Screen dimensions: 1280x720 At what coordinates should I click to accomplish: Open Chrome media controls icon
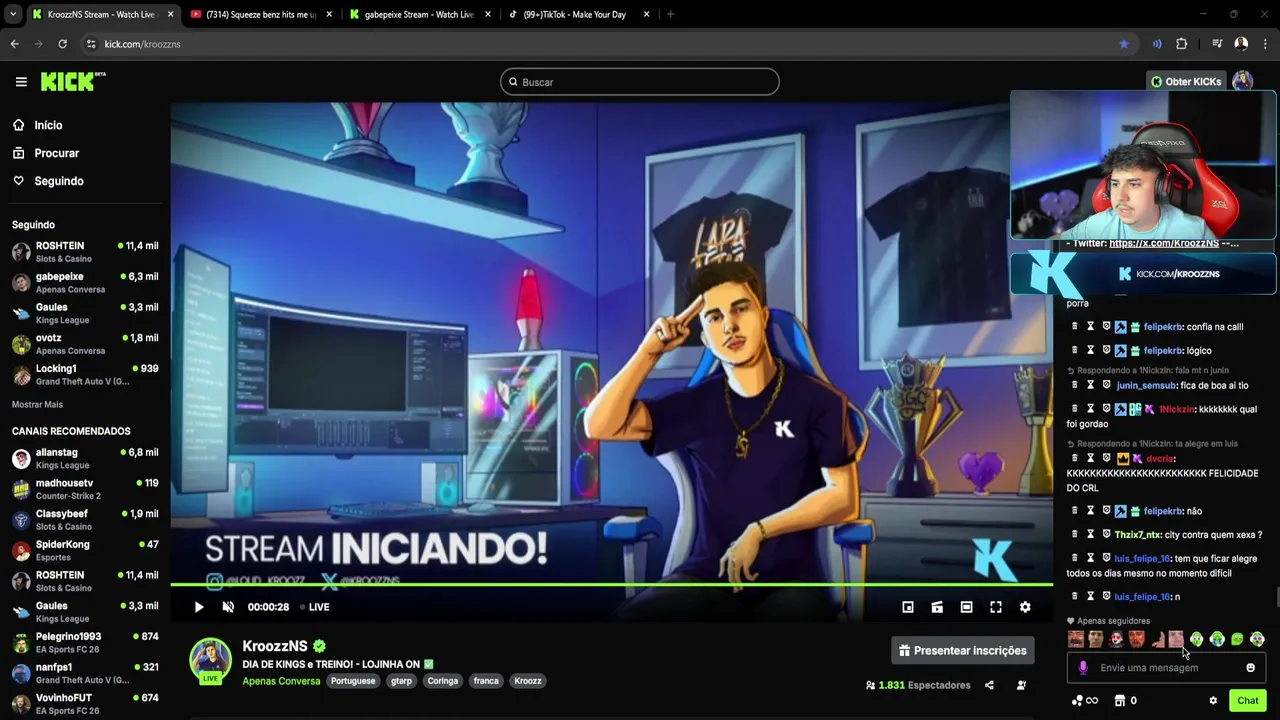pyautogui.click(x=1217, y=44)
